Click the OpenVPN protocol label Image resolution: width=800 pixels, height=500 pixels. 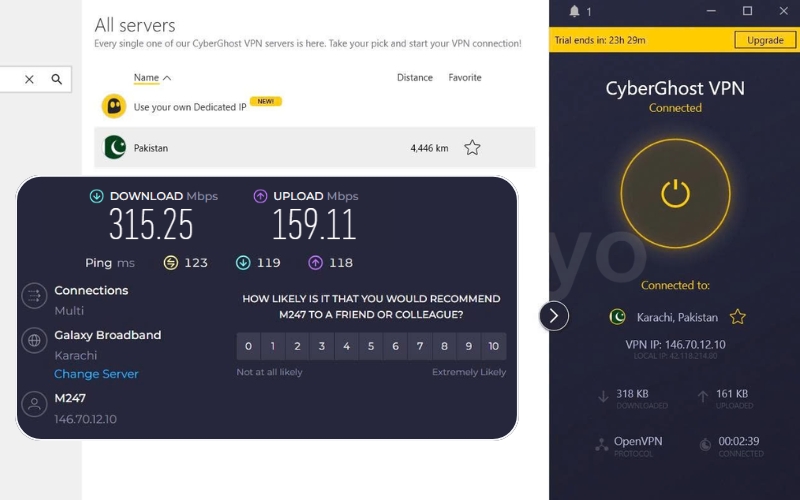638,441
